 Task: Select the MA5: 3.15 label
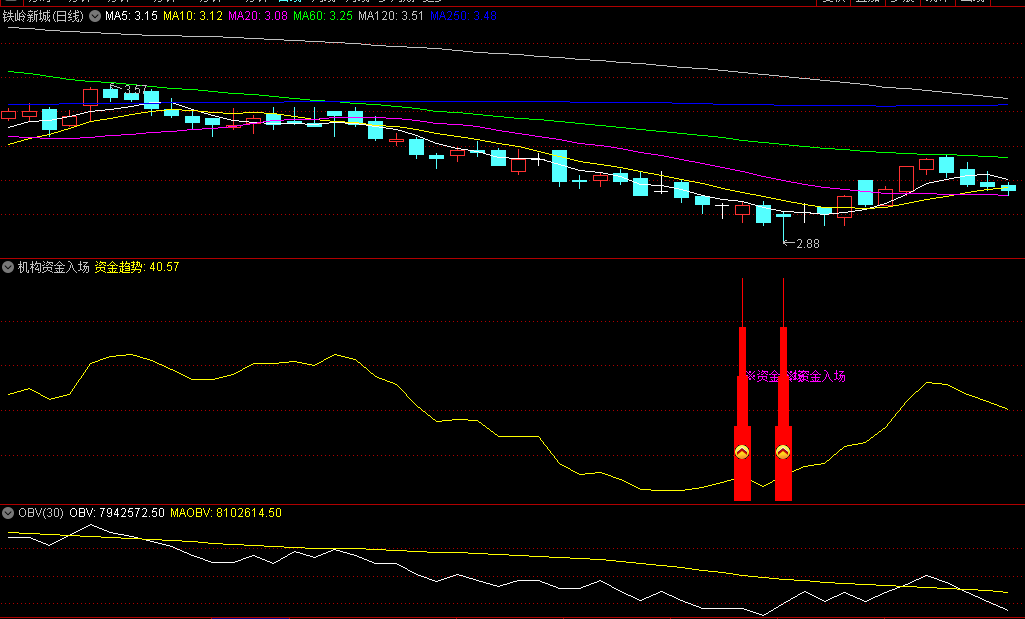point(131,16)
